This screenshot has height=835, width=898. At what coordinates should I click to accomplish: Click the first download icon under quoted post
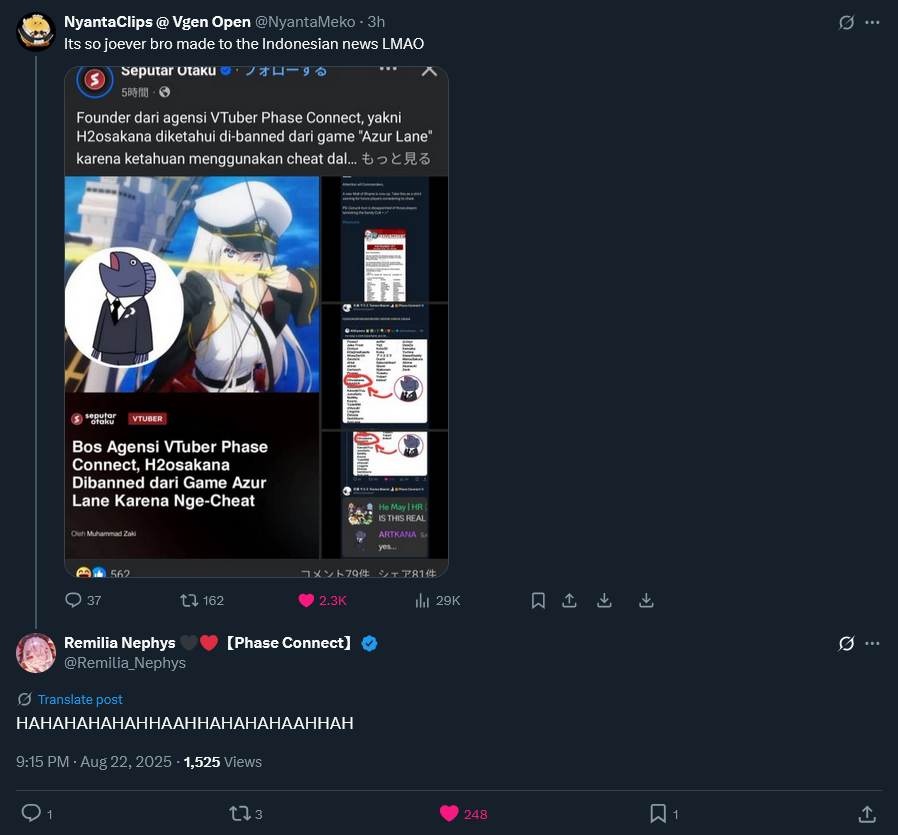click(x=604, y=600)
